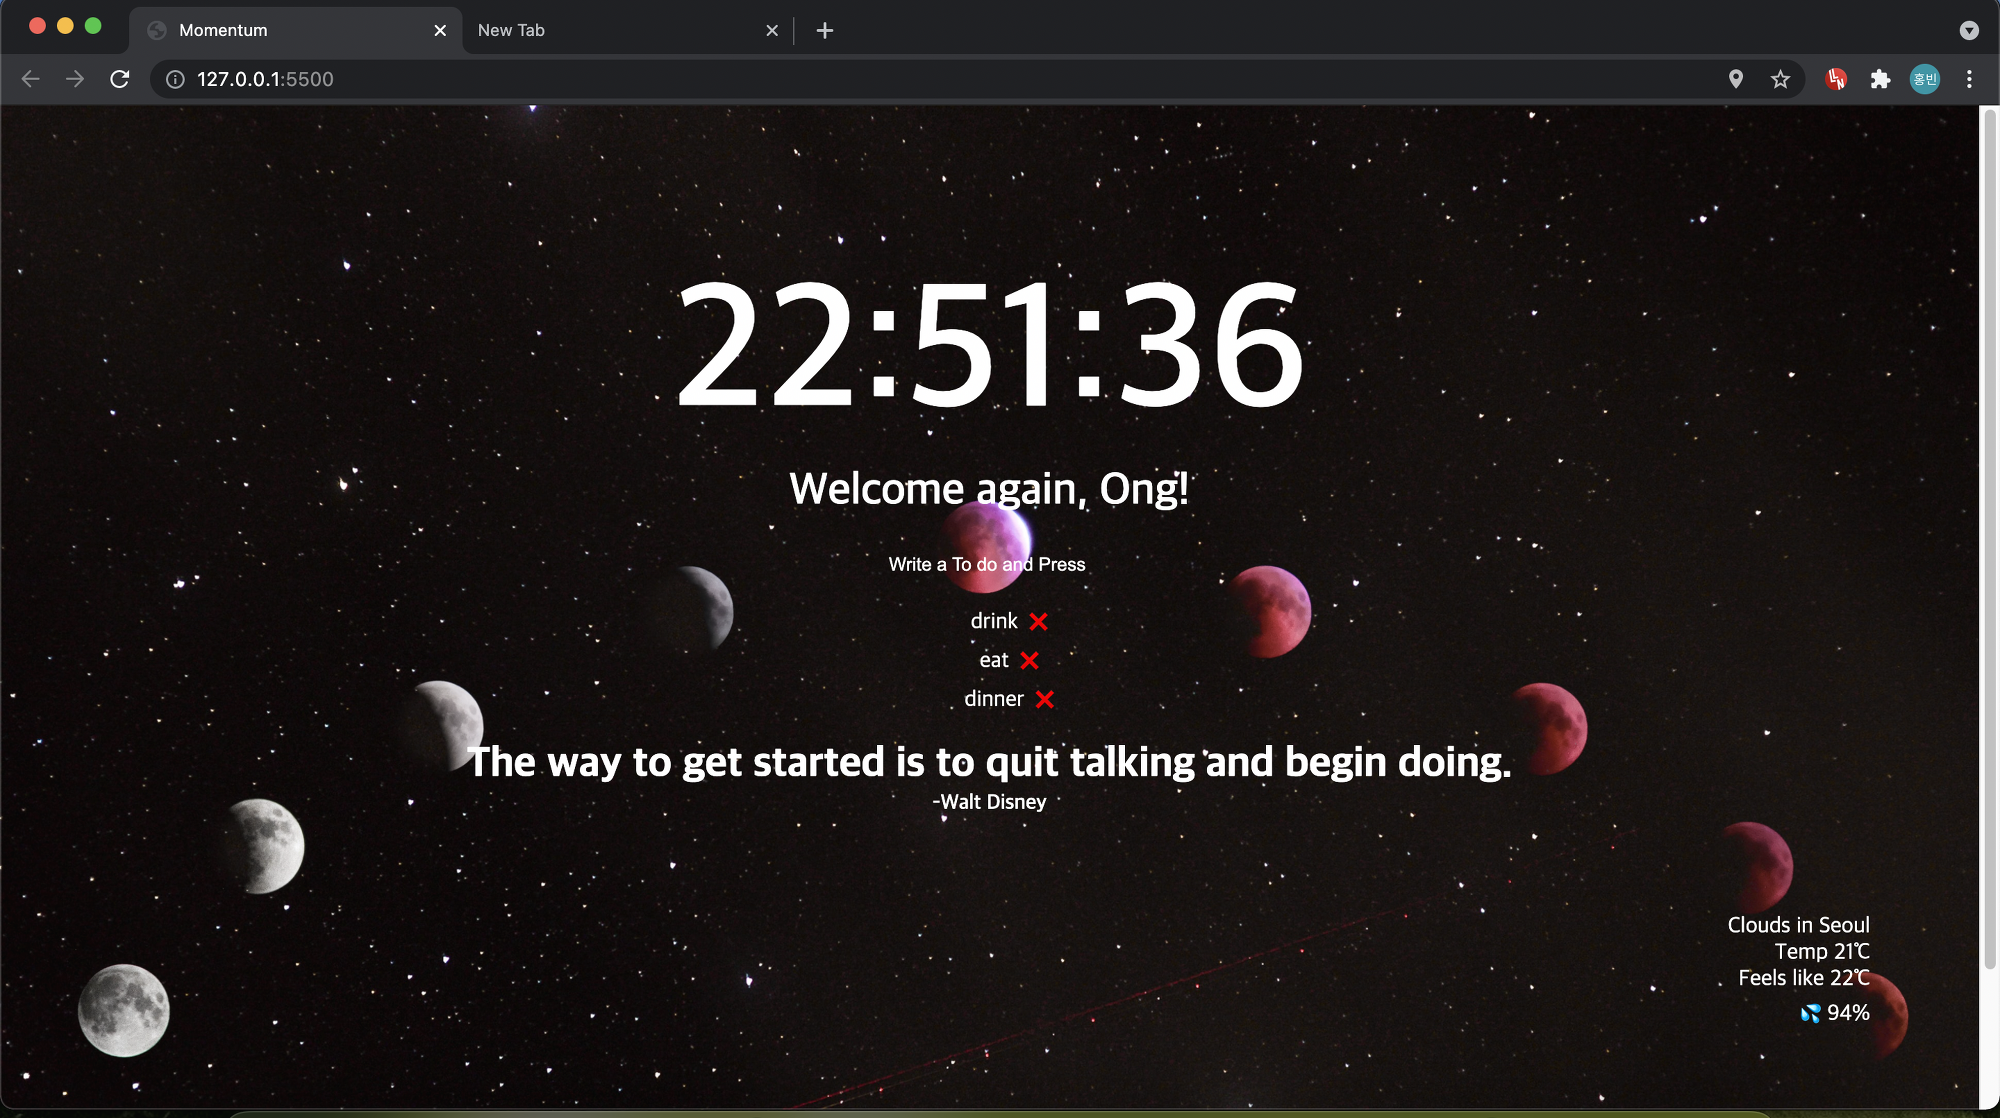2000x1118 pixels.
Task: Click the vertical page scrollbar
Action: point(1989,540)
